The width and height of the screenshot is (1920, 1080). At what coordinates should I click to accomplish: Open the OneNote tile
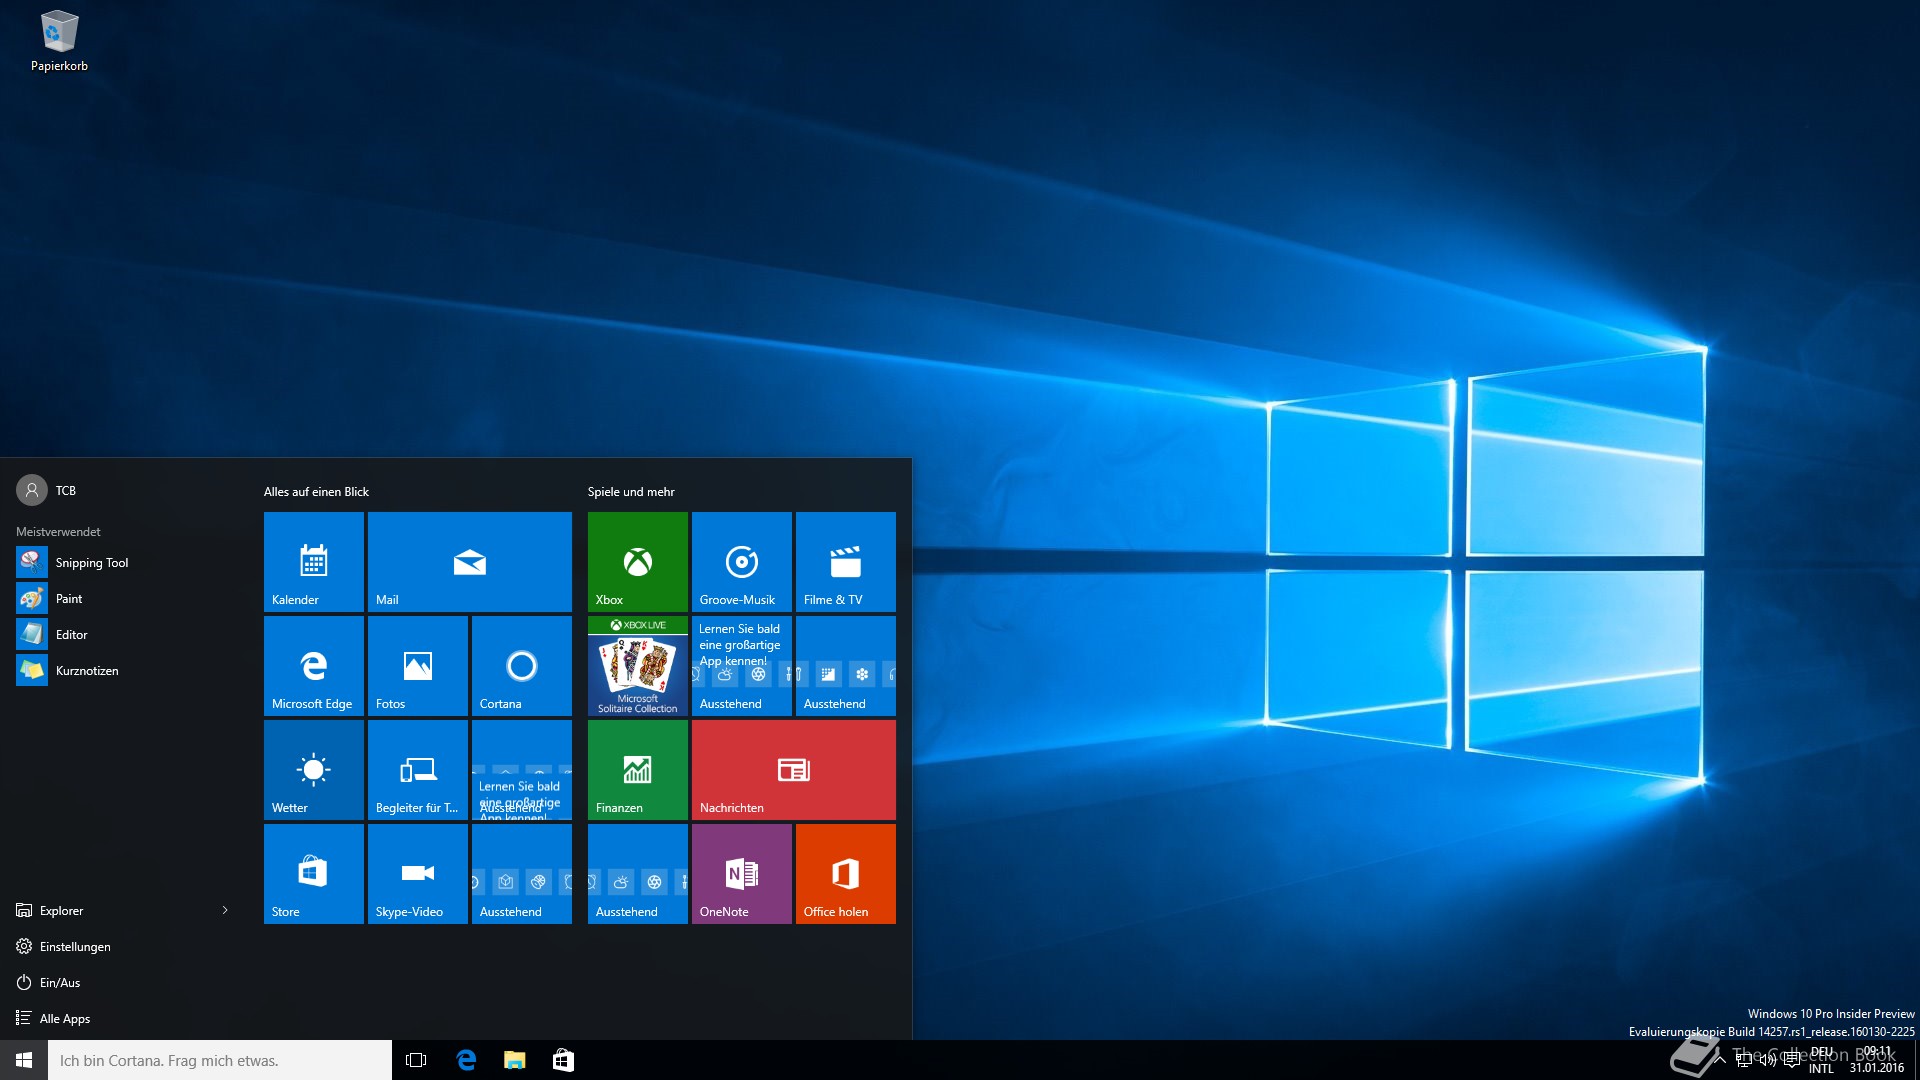pos(741,873)
